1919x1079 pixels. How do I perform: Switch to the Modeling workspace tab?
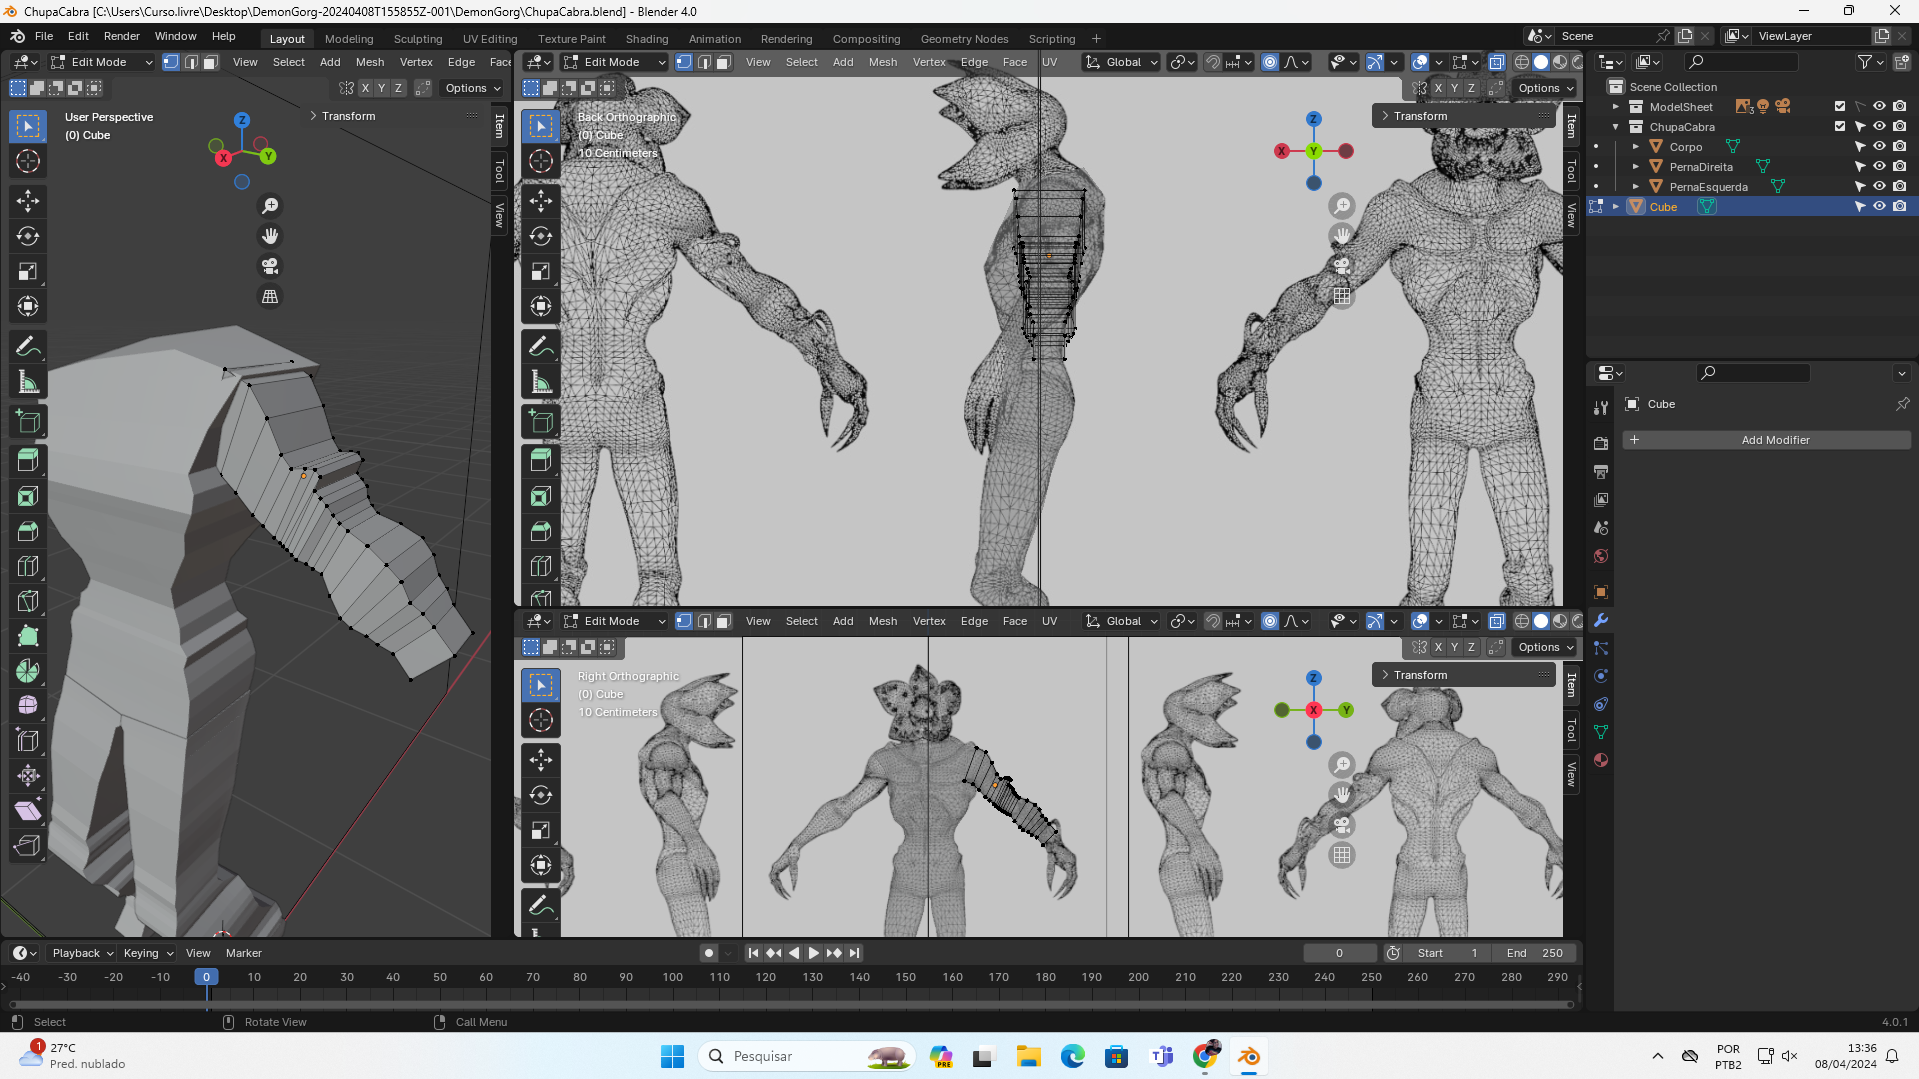pos(349,39)
